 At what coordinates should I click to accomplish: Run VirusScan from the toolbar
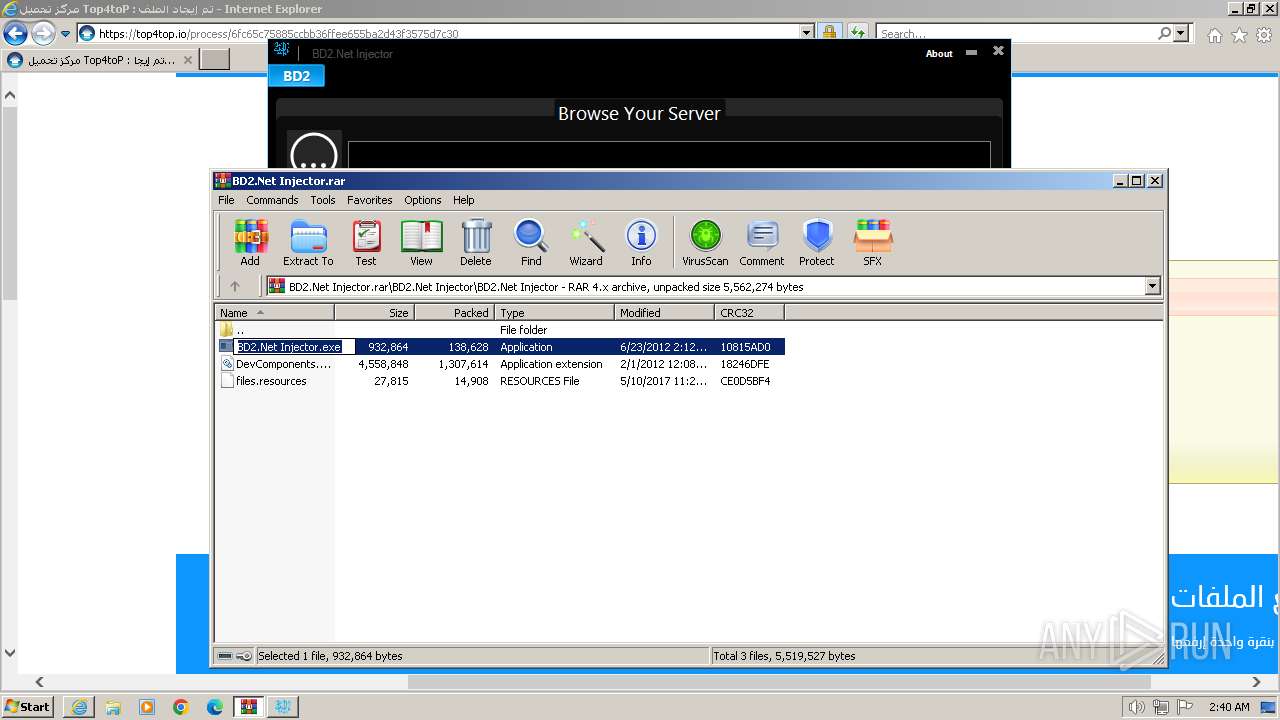click(705, 243)
